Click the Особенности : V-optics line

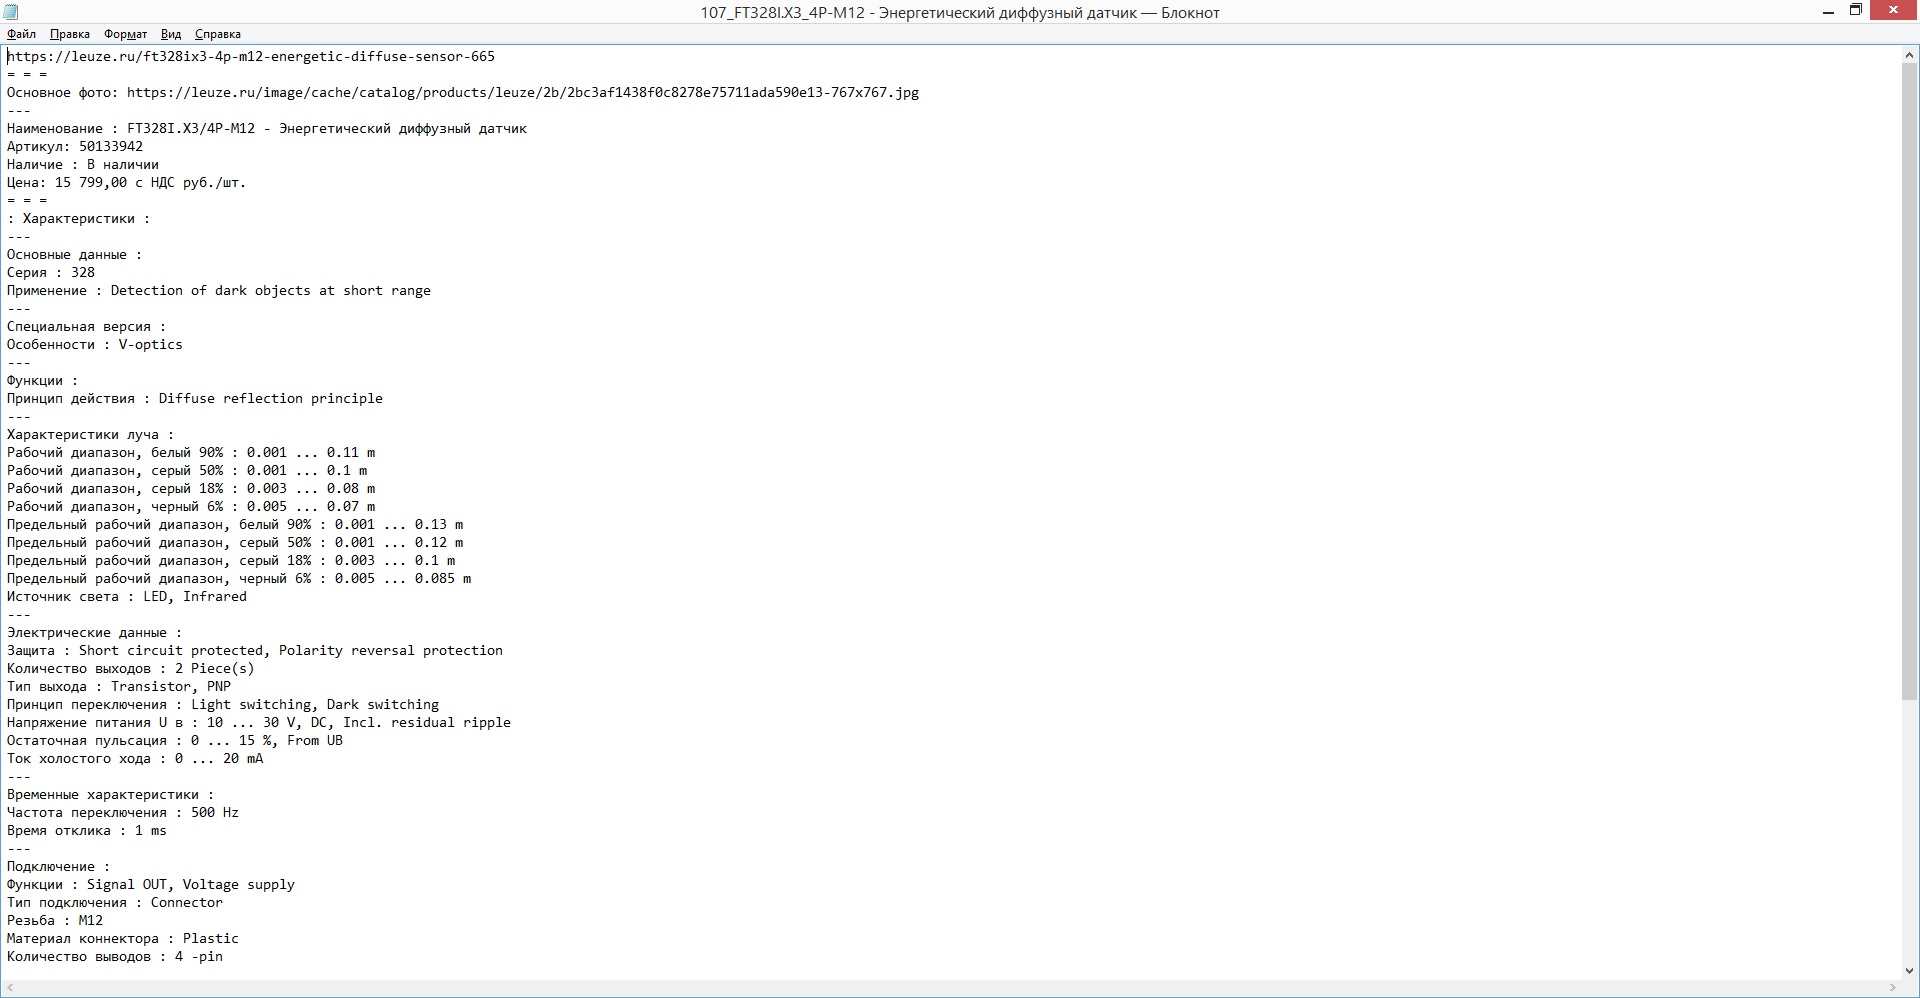95,344
